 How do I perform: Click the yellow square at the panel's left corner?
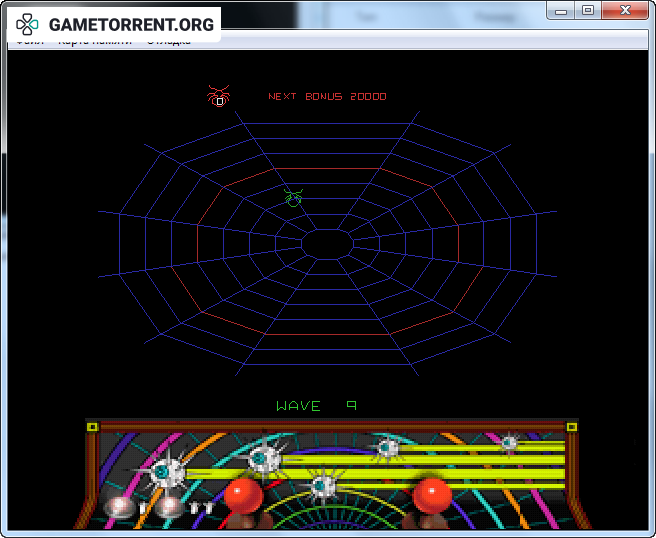click(x=92, y=427)
